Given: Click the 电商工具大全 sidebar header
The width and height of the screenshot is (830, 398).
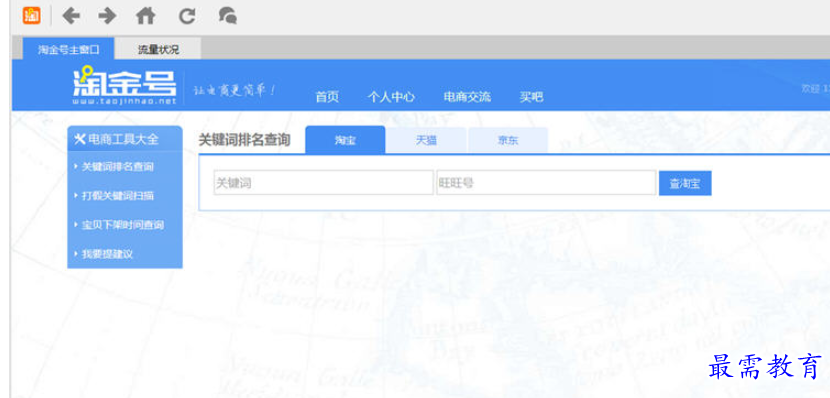Looking at the screenshot, I should 125,139.
